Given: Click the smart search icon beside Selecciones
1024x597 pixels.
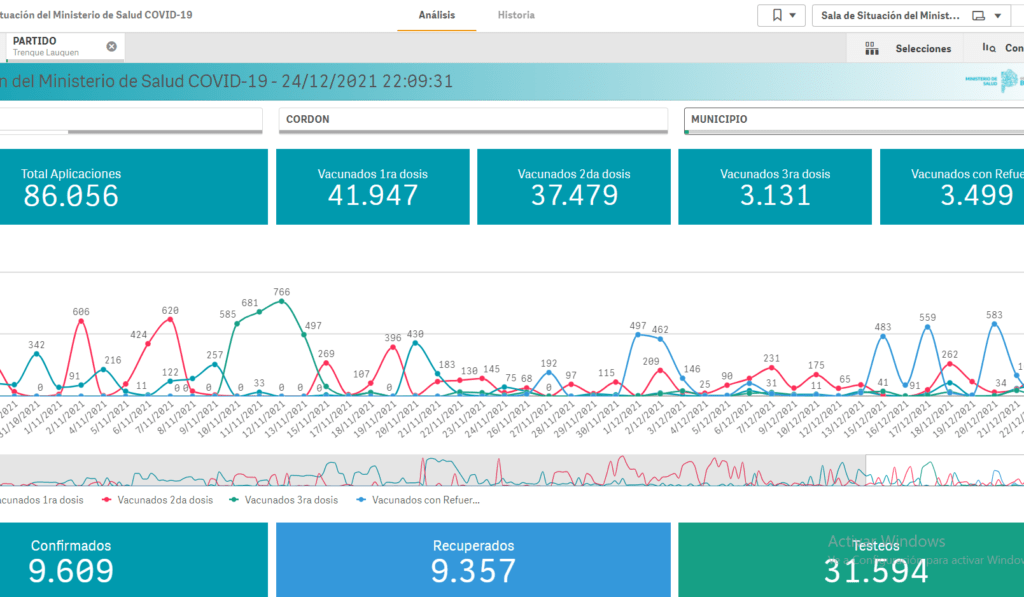Looking at the screenshot, I should point(989,48).
